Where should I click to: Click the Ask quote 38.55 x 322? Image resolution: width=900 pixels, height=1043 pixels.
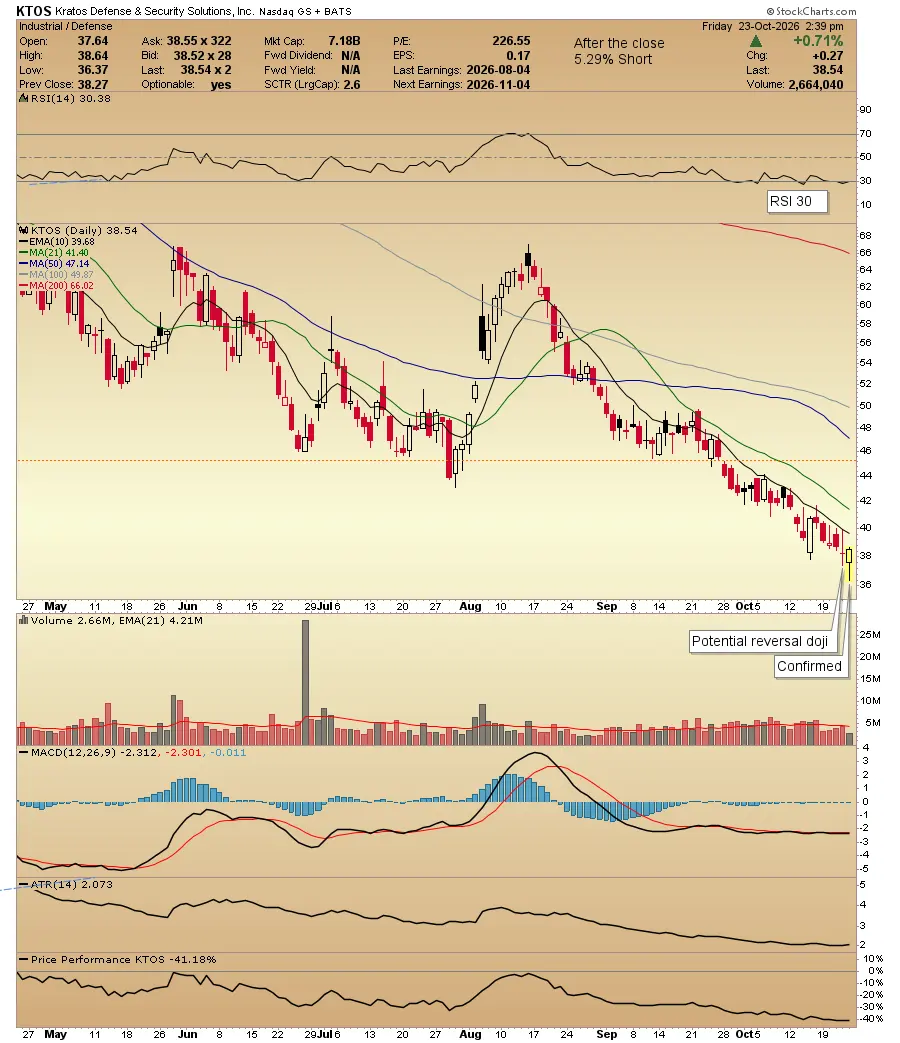point(199,41)
